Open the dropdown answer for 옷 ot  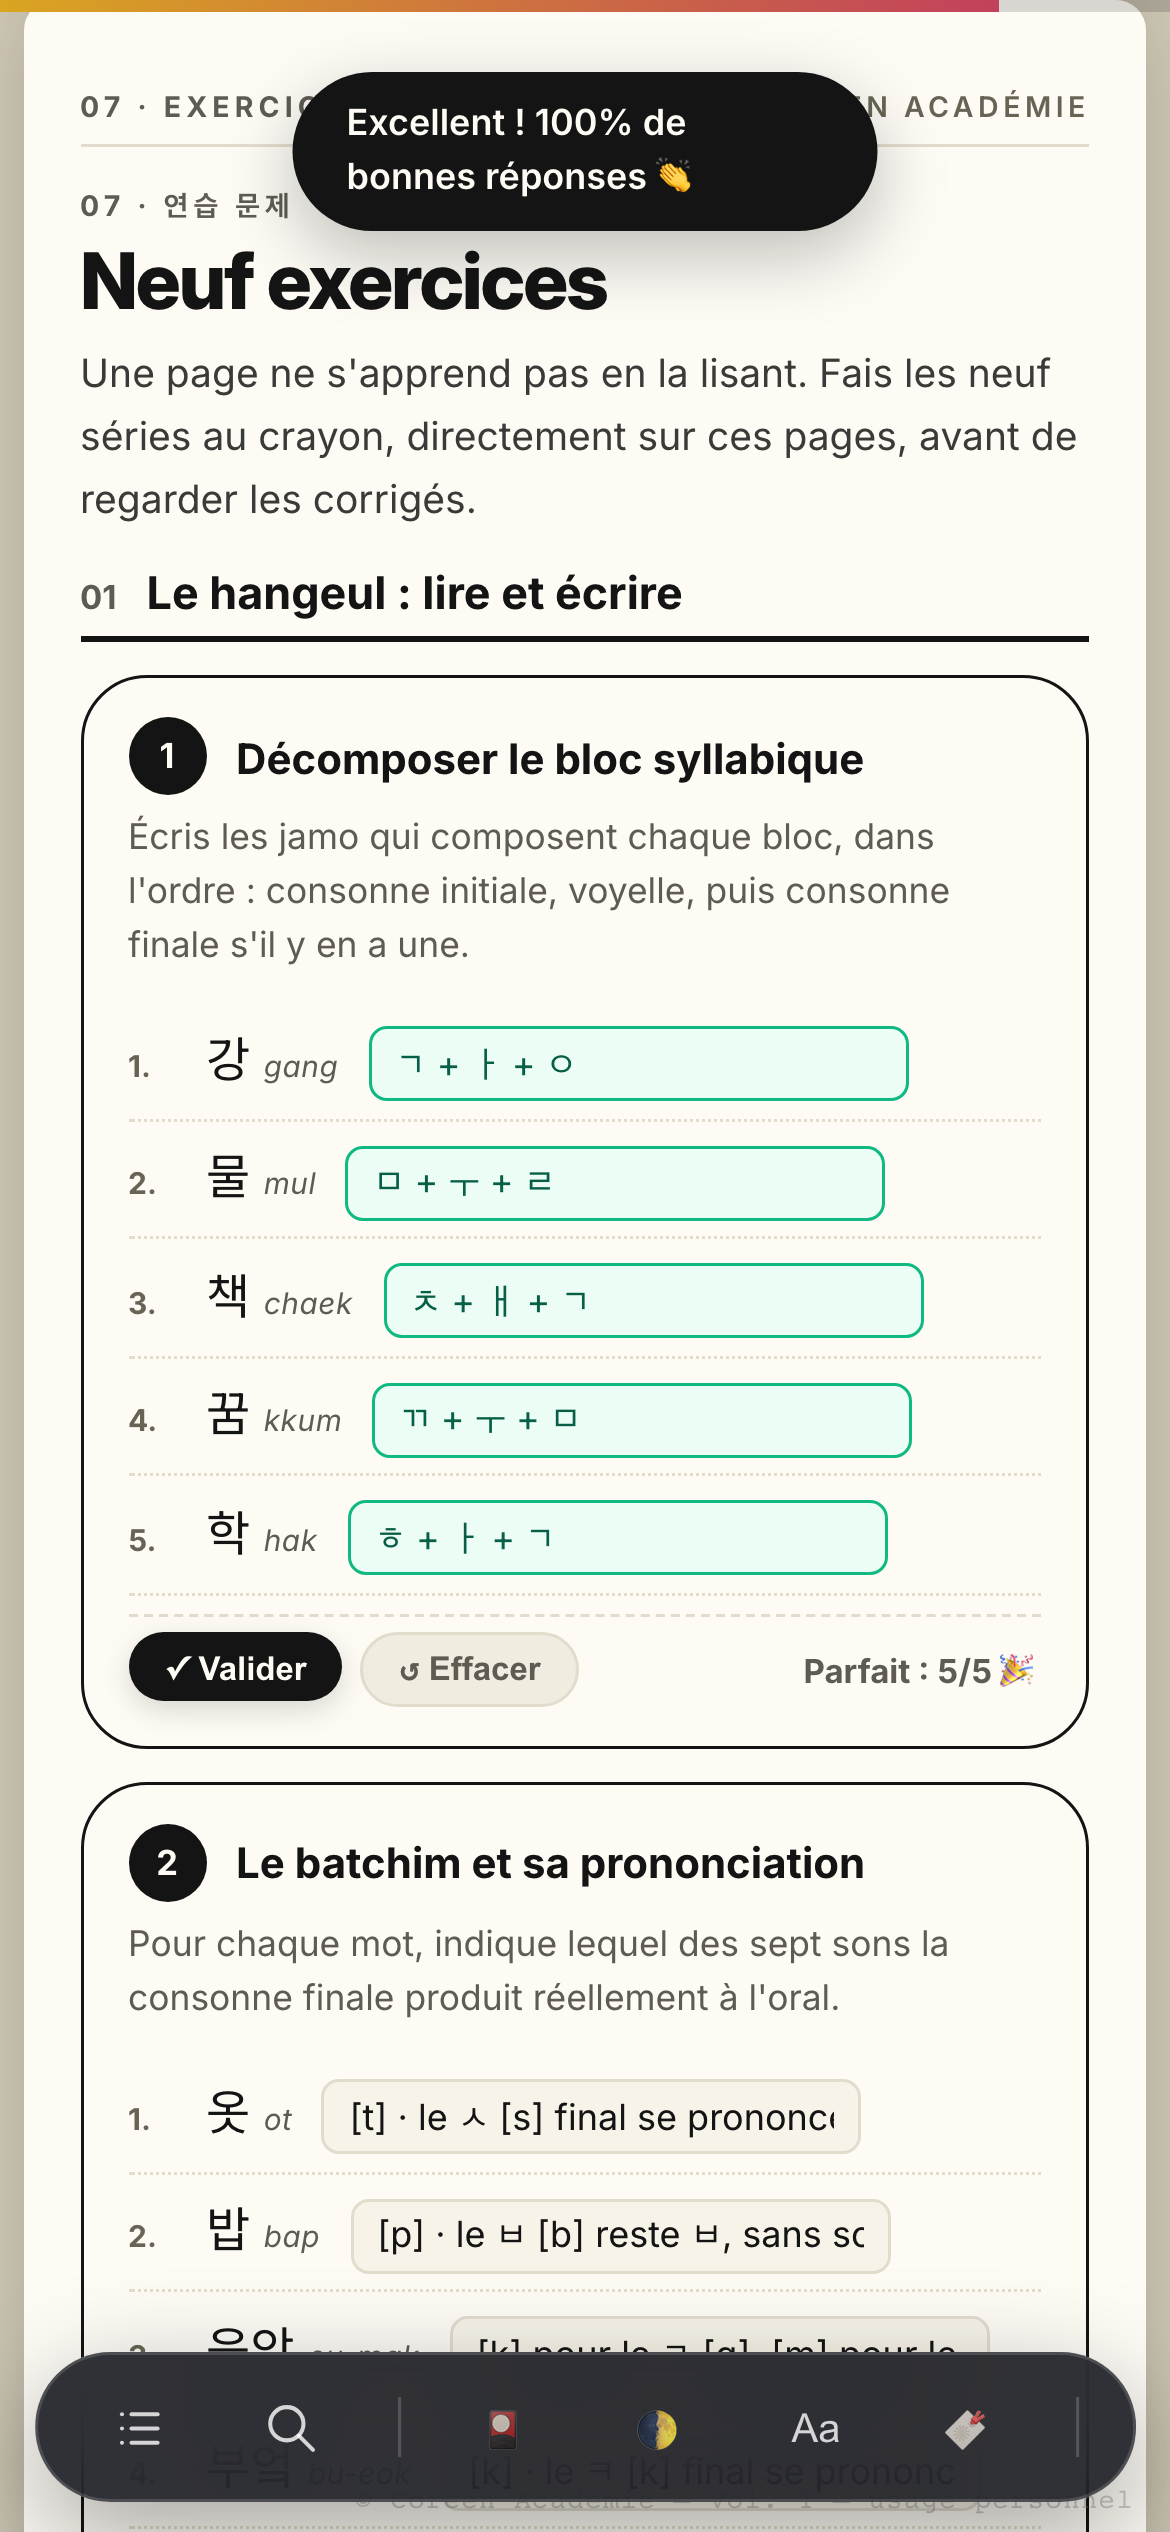[591, 2116]
